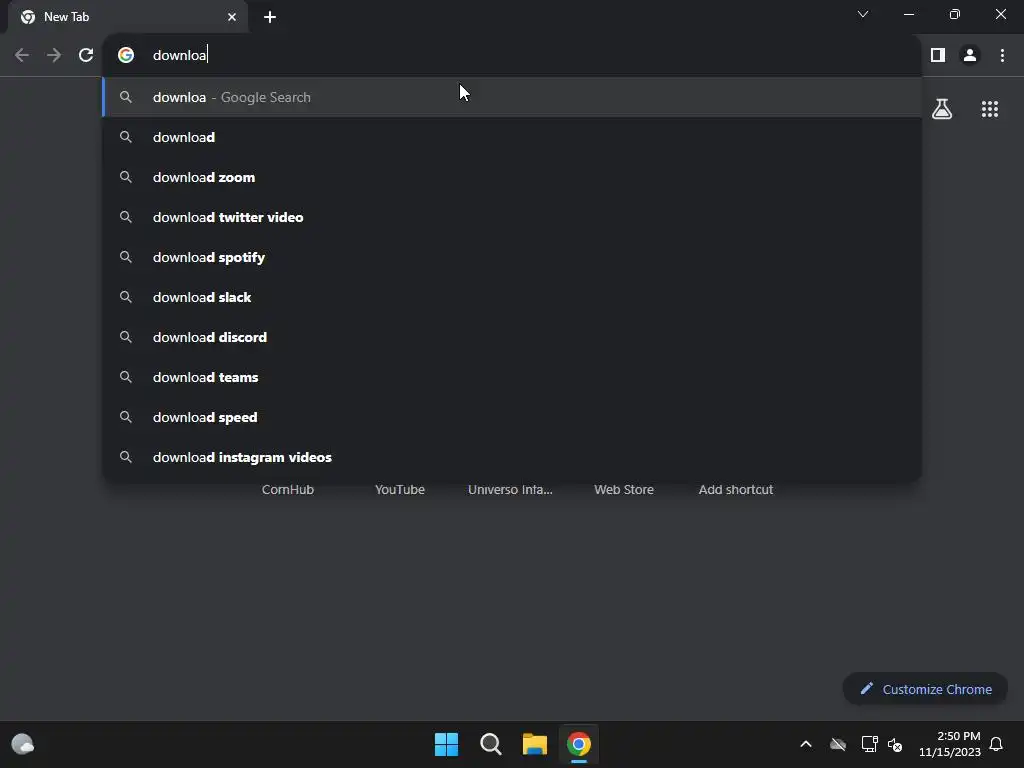The width and height of the screenshot is (1024, 768).
Task: Open taskbar Search magnifier
Action: (490, 744)
